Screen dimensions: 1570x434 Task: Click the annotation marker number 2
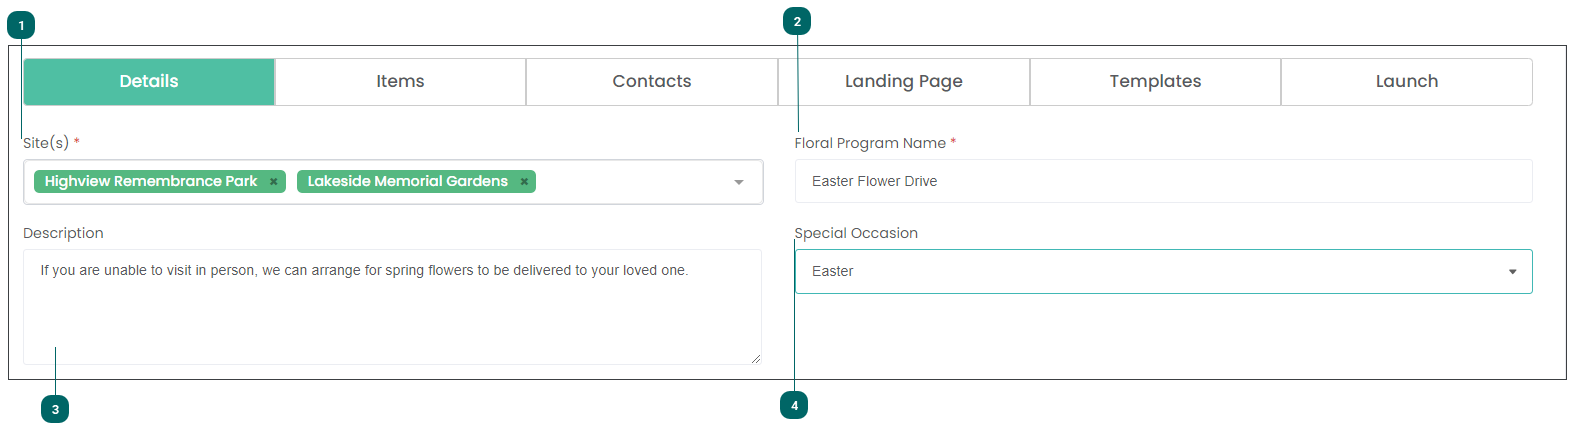click(x=797, y=21)
